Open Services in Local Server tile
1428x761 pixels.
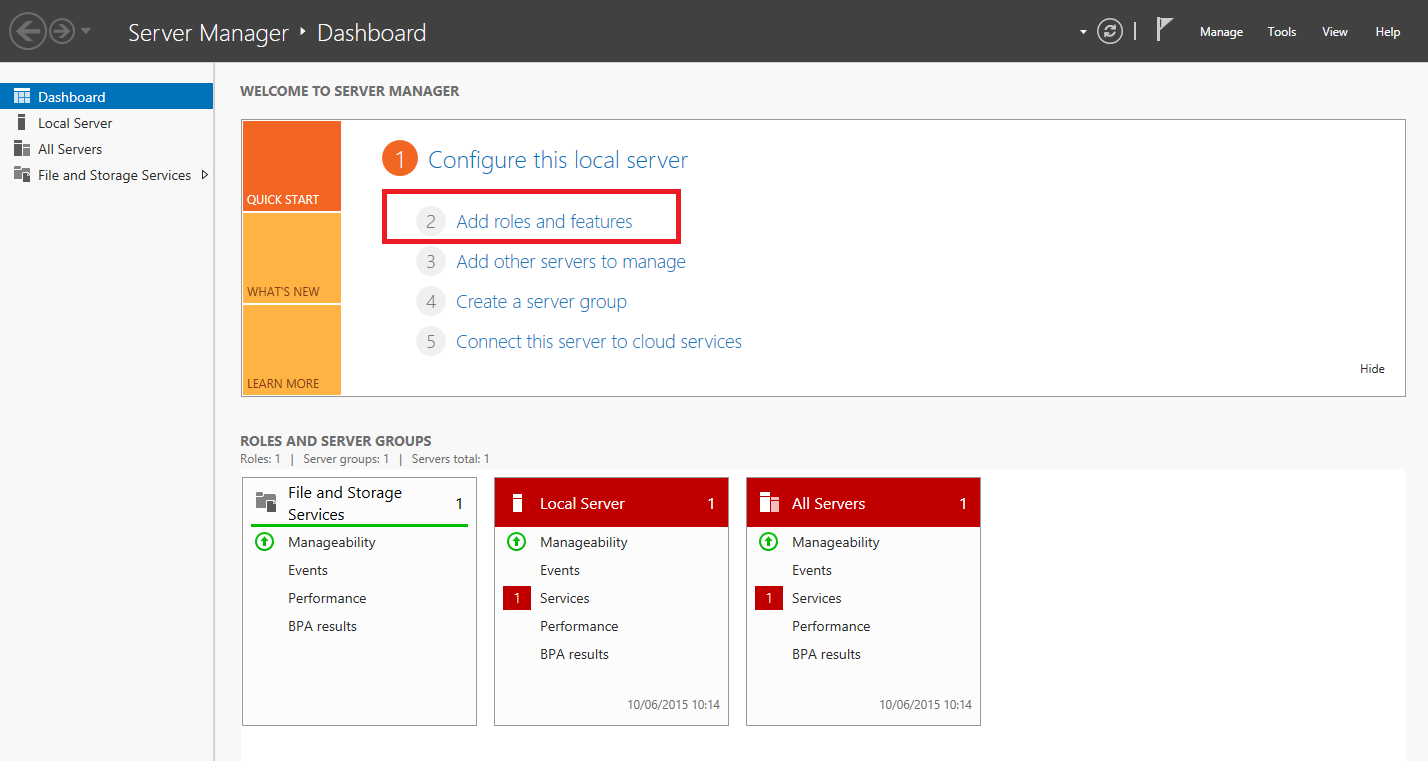pyautogui.click(x=565, y=598)
